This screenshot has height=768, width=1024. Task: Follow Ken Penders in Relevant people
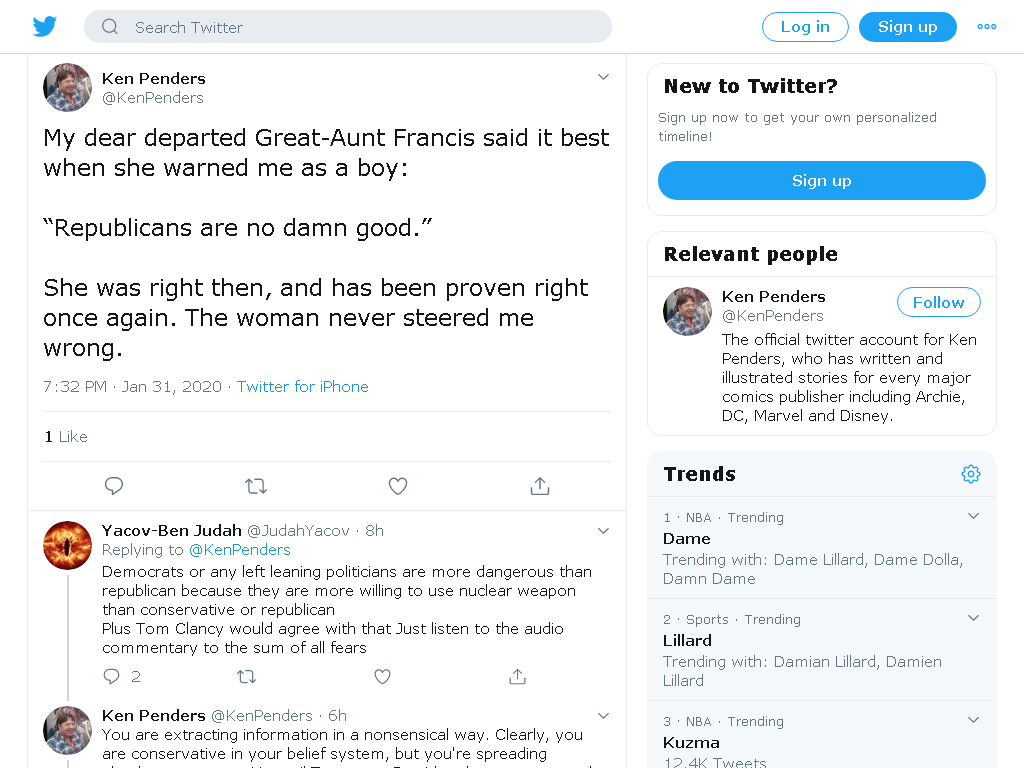pos(938,302)
